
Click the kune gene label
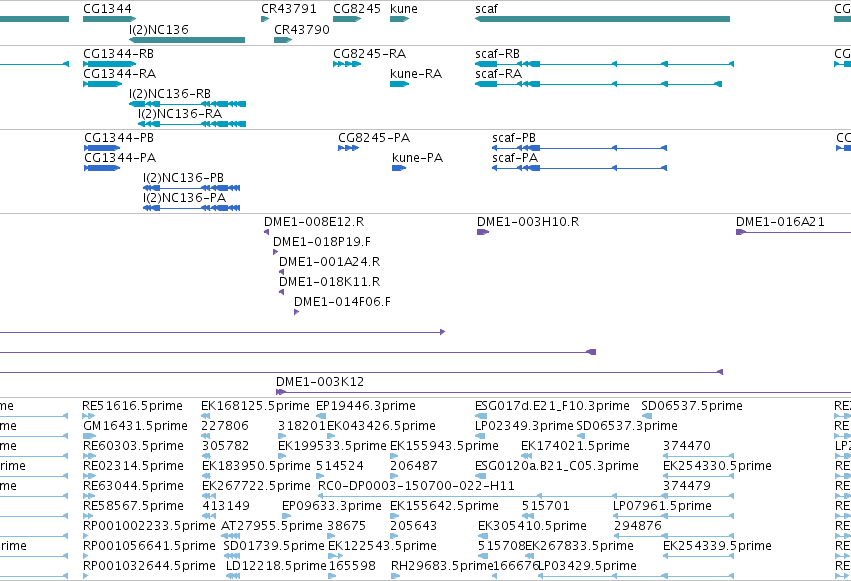(404, 9)
